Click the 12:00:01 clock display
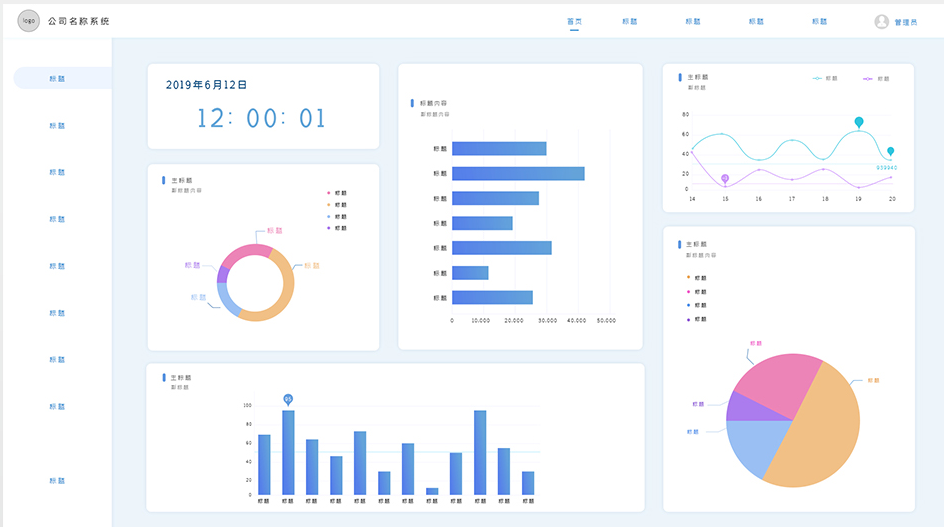The width and height of the screenshot is (944, 527). click(262, 118)
